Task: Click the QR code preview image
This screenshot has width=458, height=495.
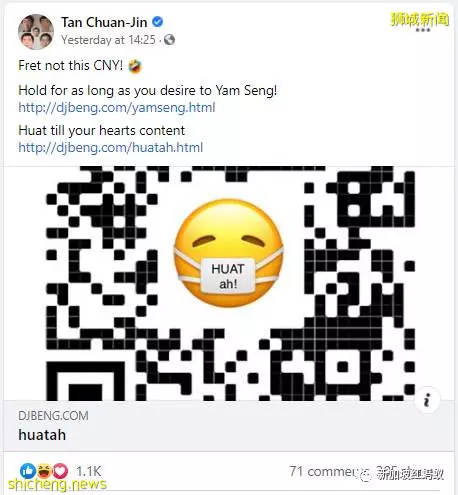Action: tap(229, 283)
